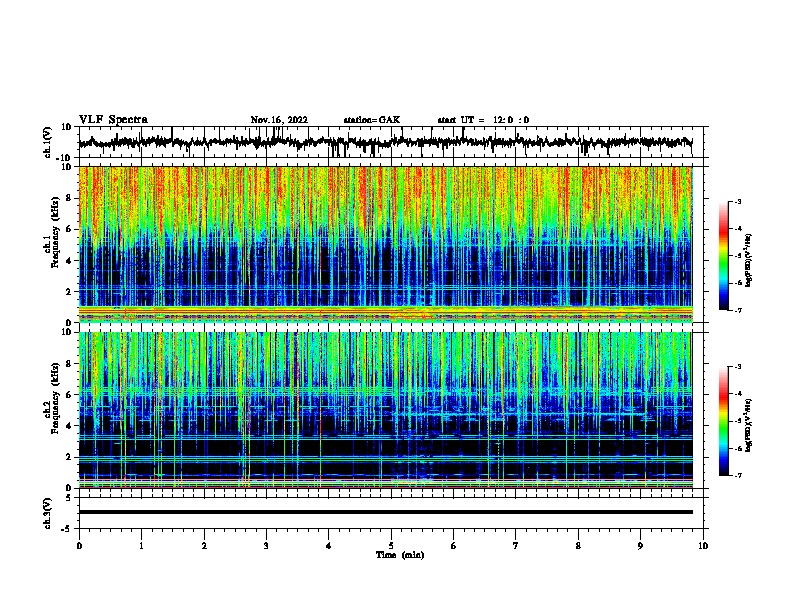792x612 pixels.
Task: Click "2" kHz tick on ch.2 spectrogram axis
Action: (69, 457)
